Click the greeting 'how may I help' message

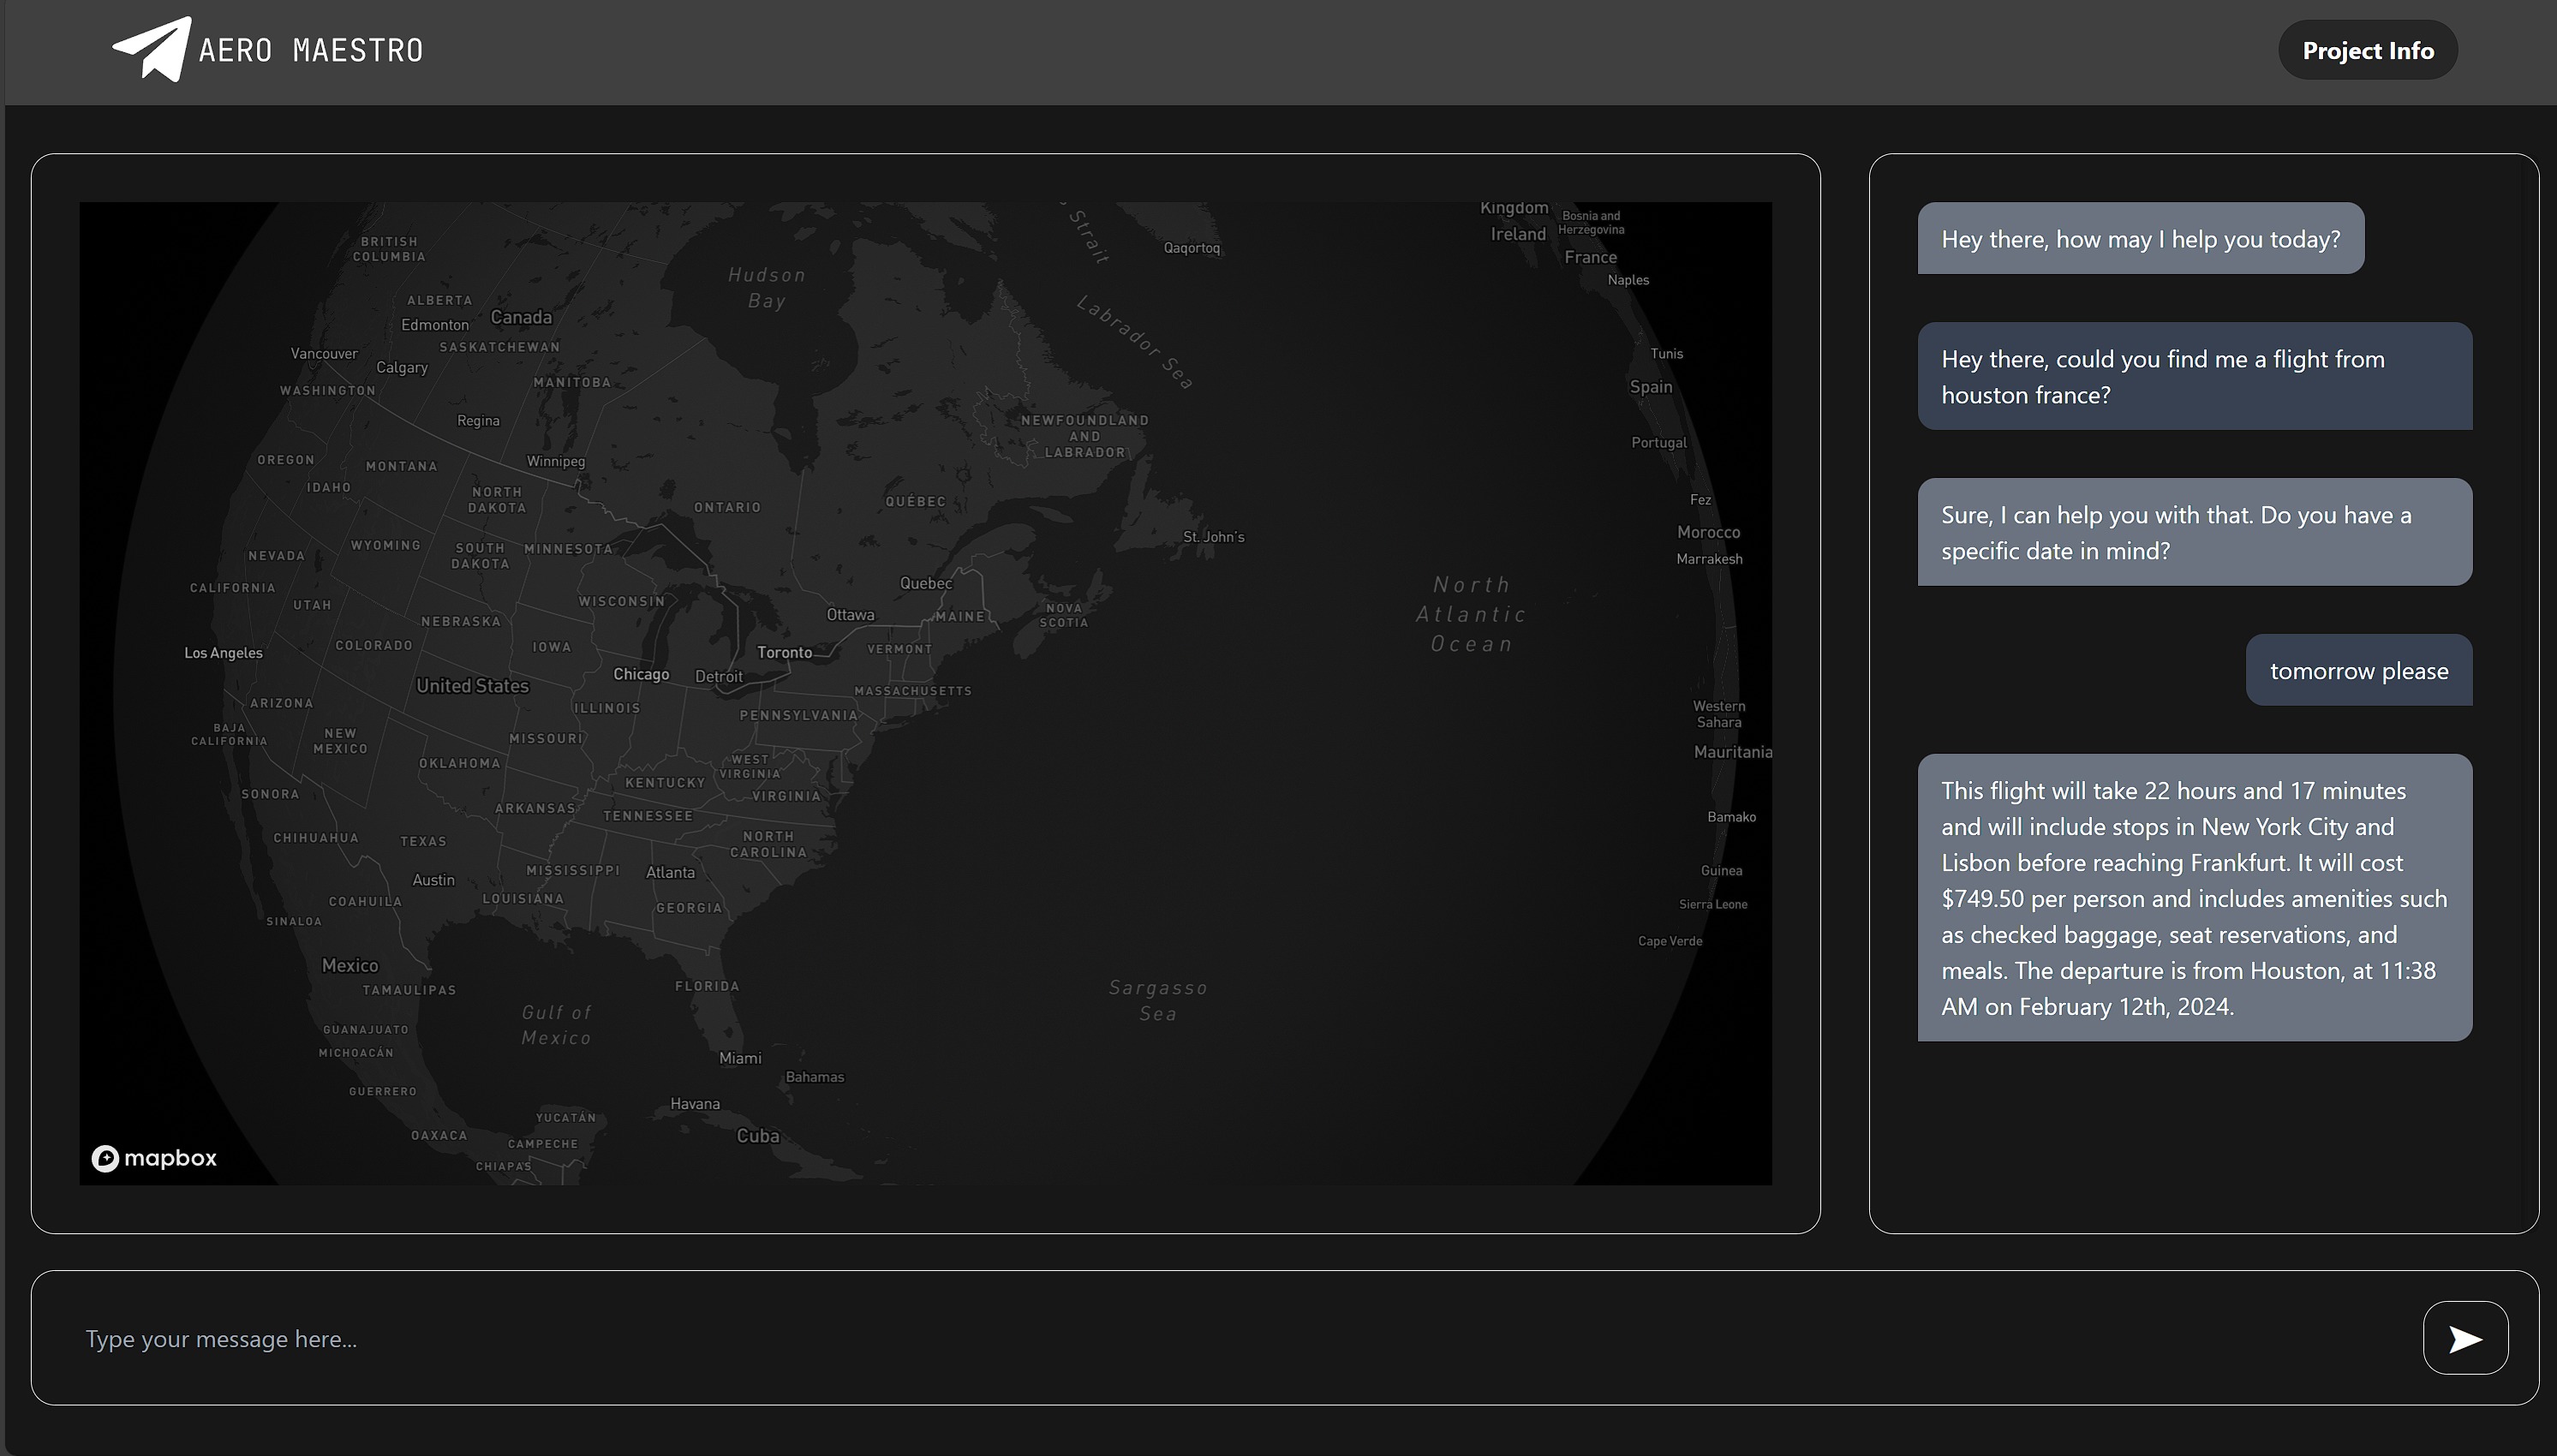click(x=2140, y=239)
